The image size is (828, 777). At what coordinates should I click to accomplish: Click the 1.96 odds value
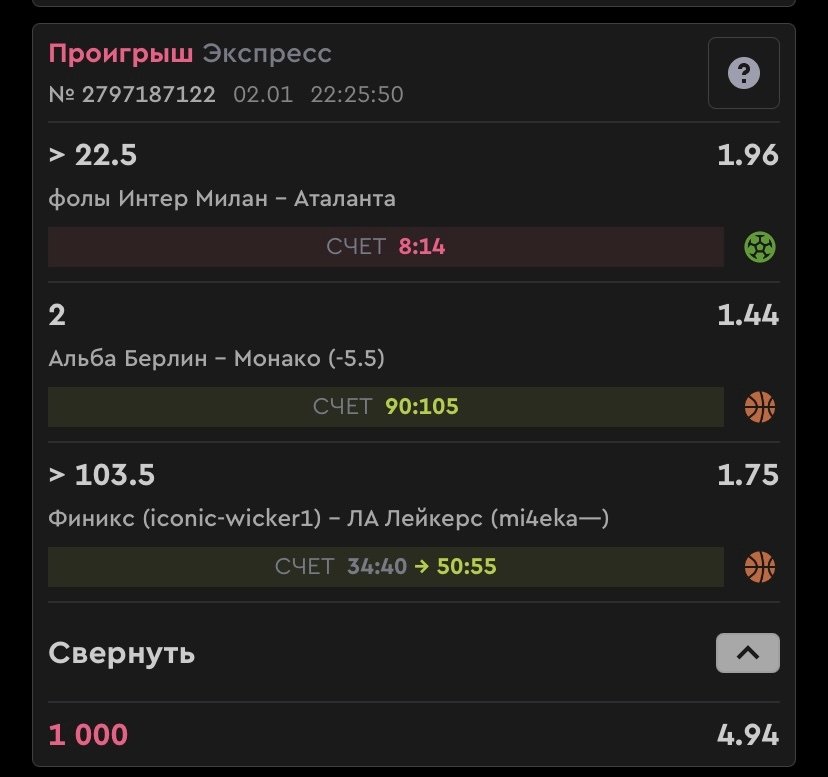click(x=747, y=155)
